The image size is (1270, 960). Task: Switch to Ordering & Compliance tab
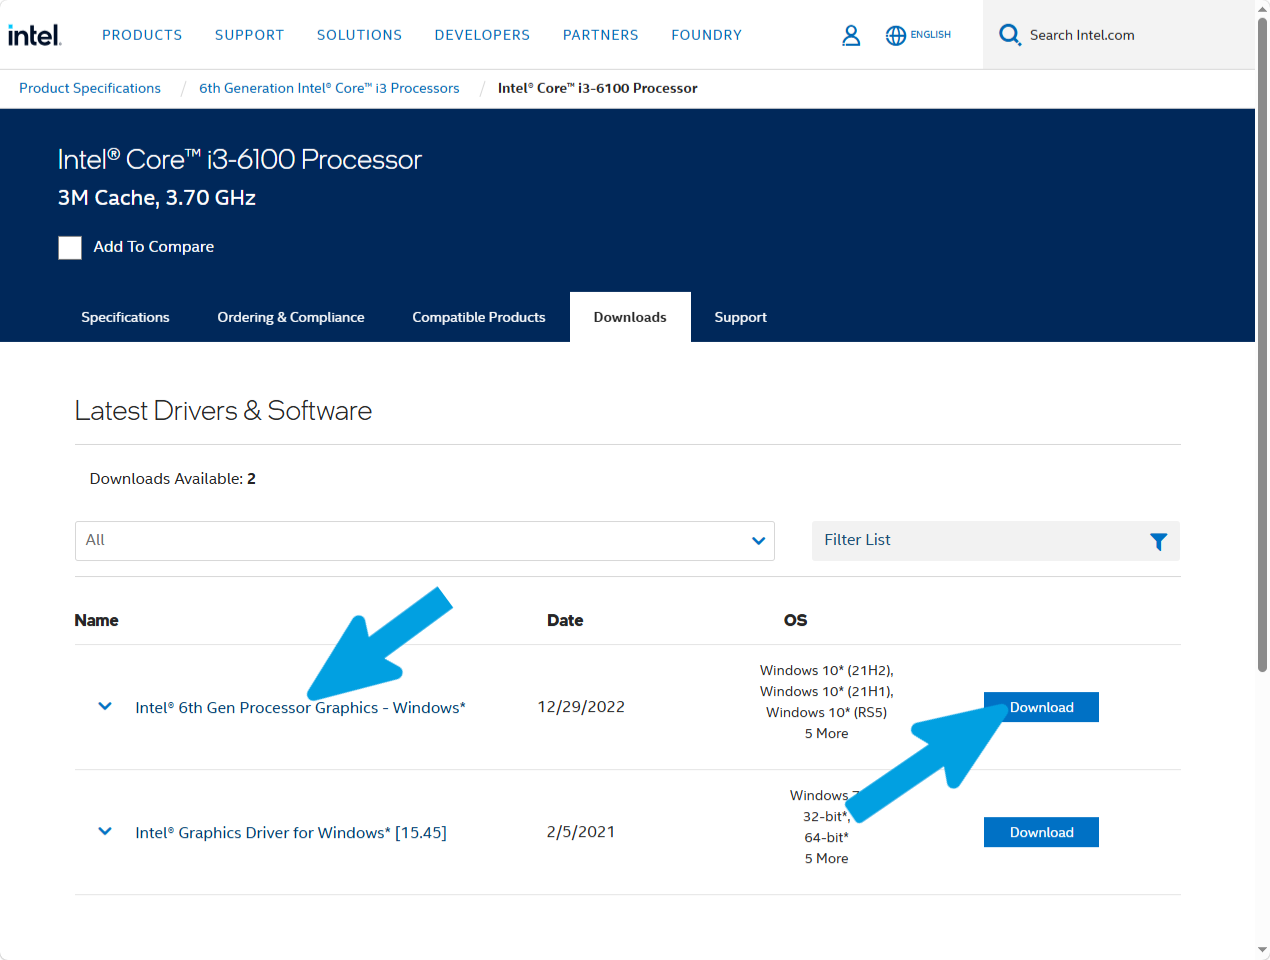coord(291,317)
